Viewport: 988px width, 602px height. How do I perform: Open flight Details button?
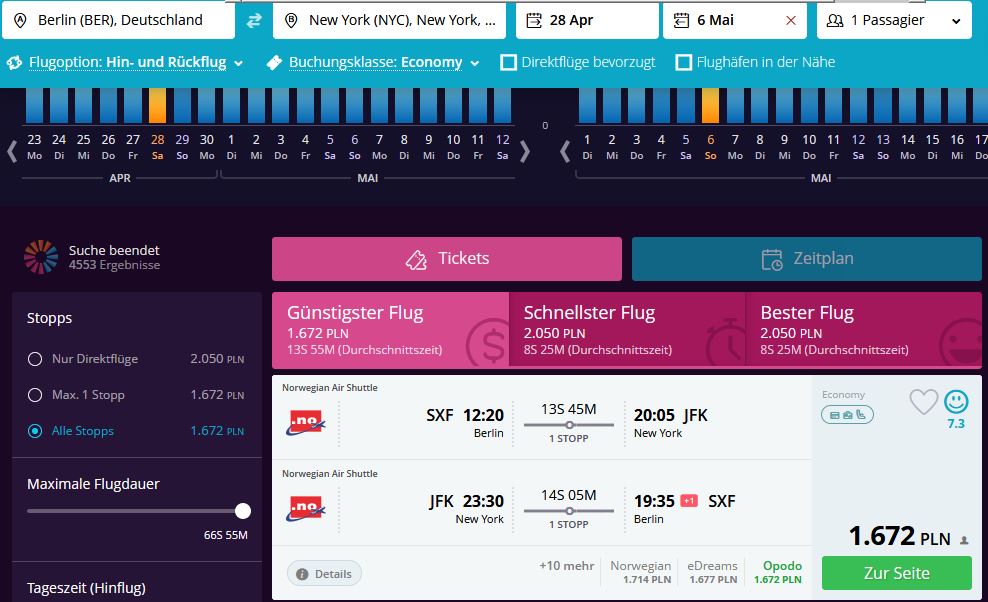[x=325, y=574]
